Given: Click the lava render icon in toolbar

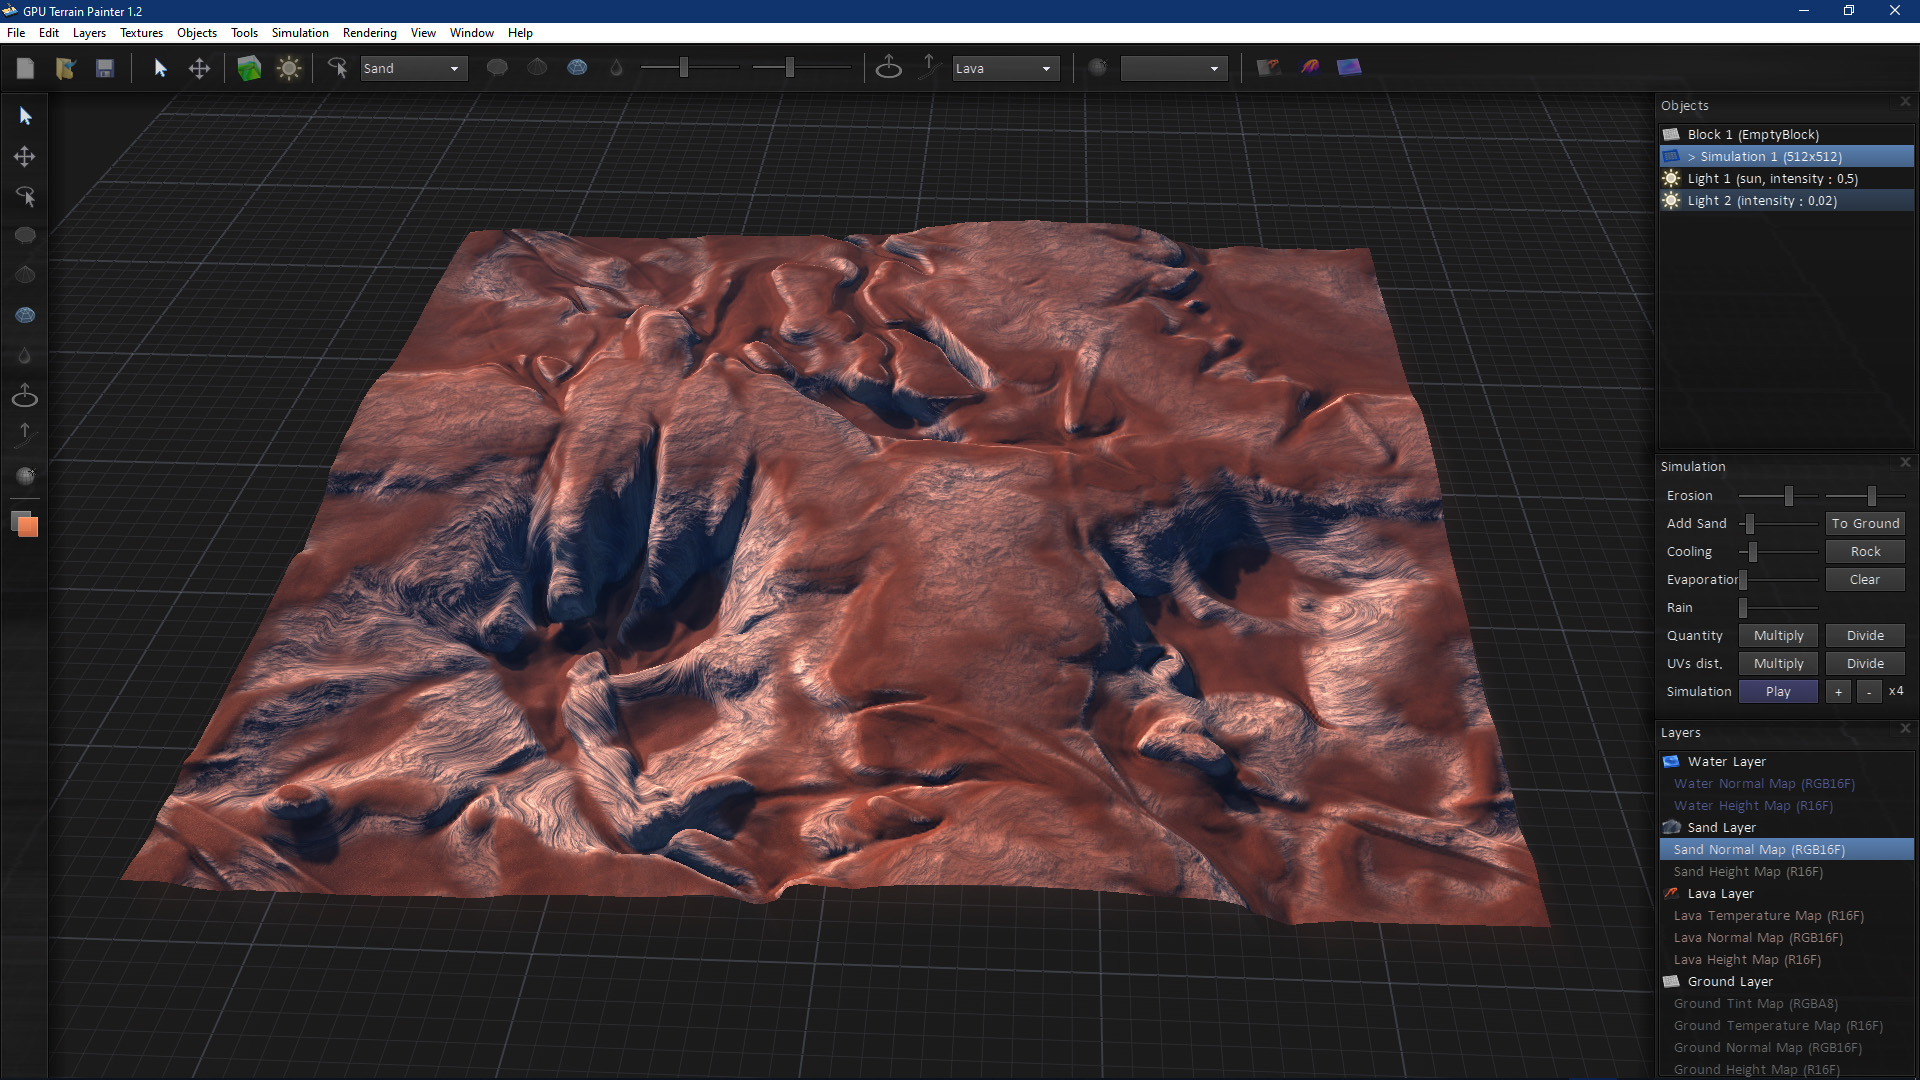Looking at the screenshot, I should (1310, 68).
